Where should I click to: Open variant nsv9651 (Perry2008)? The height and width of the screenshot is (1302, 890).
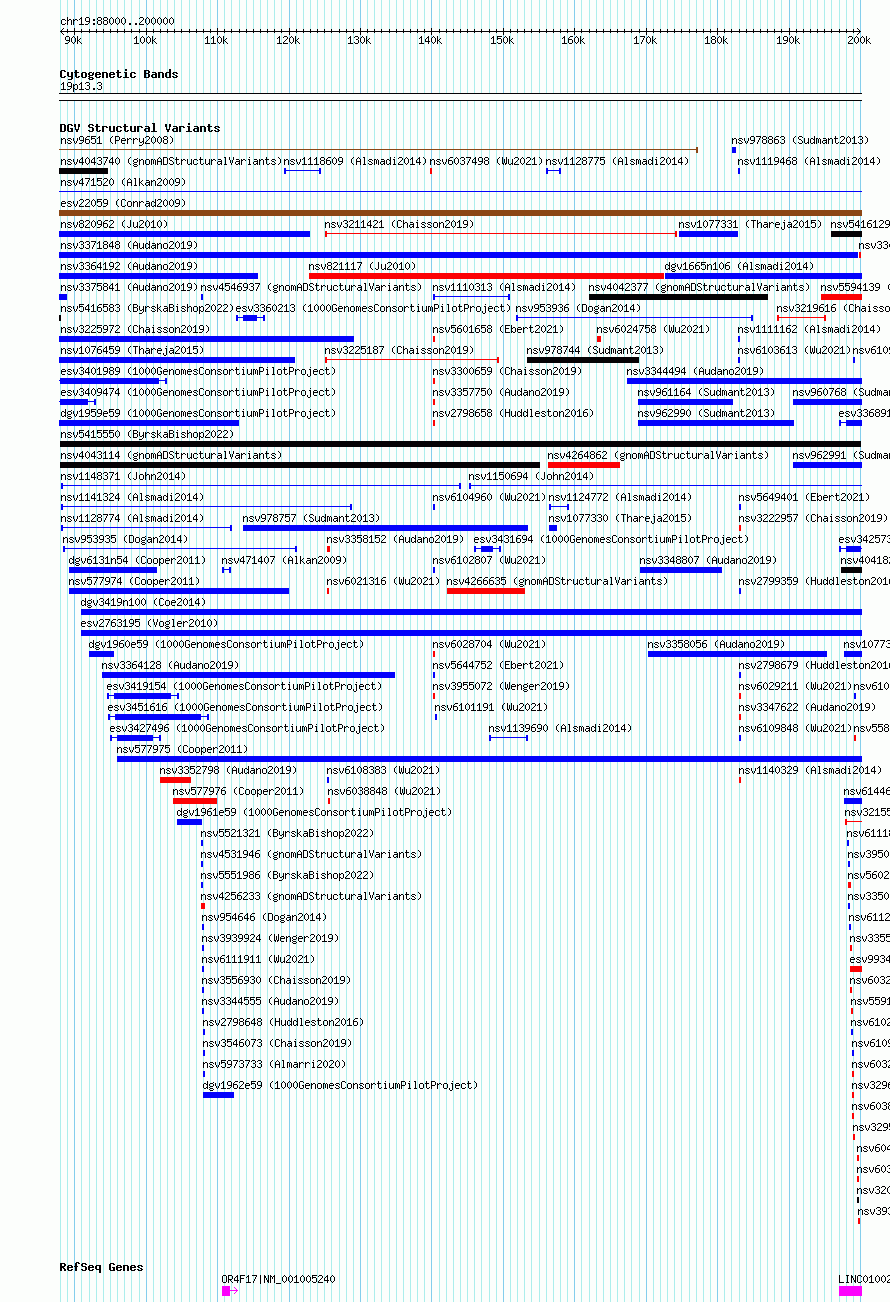(x=117, y=141)
